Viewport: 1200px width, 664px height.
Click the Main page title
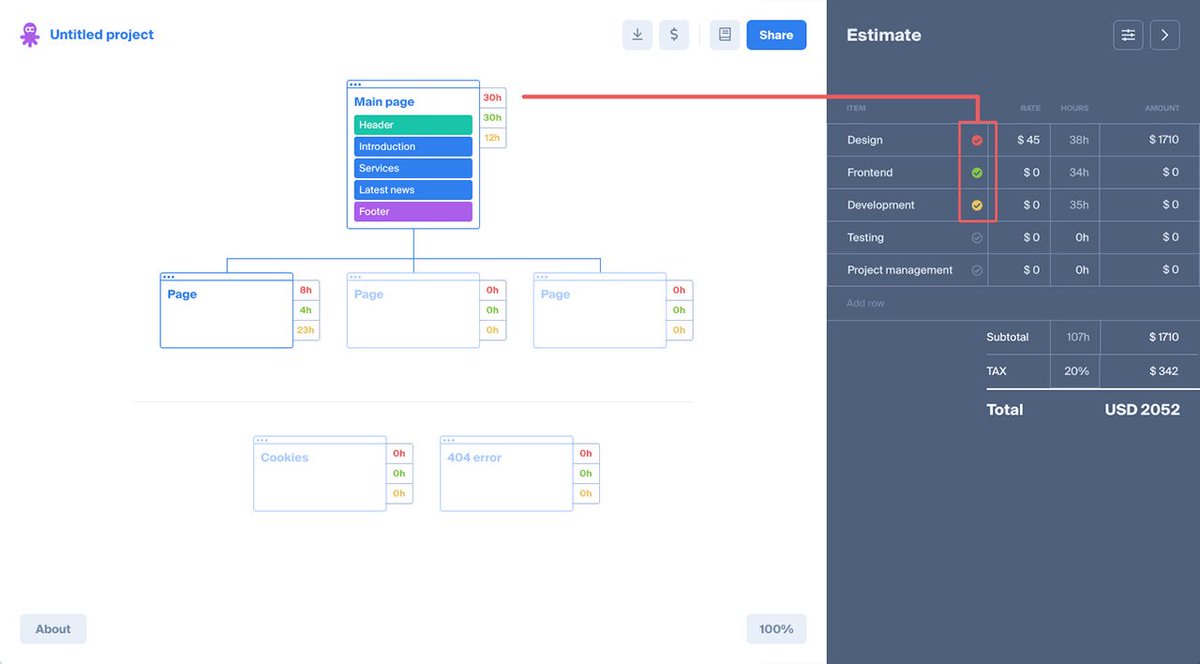tap(384, 102)
